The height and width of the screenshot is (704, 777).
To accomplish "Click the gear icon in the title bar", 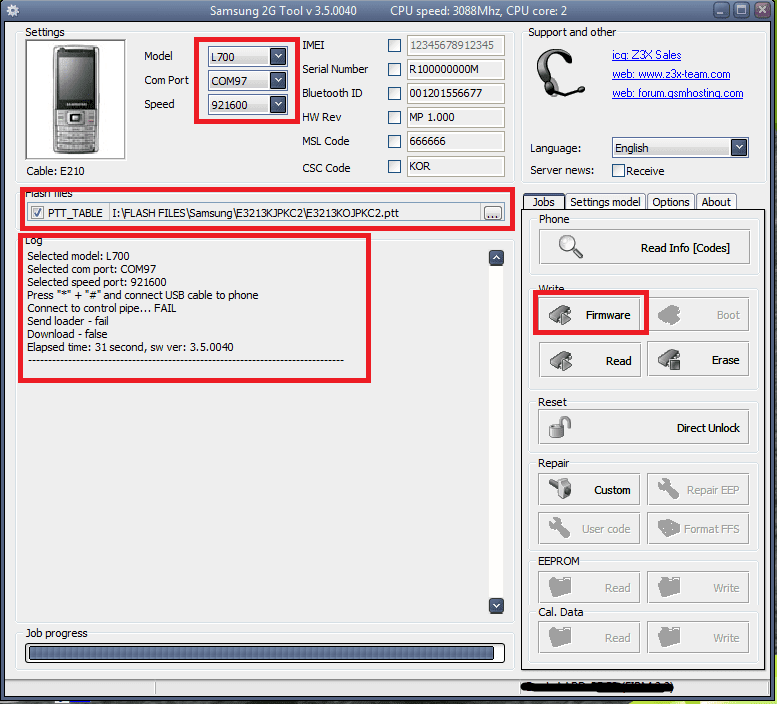I will (x=12, y=10).
